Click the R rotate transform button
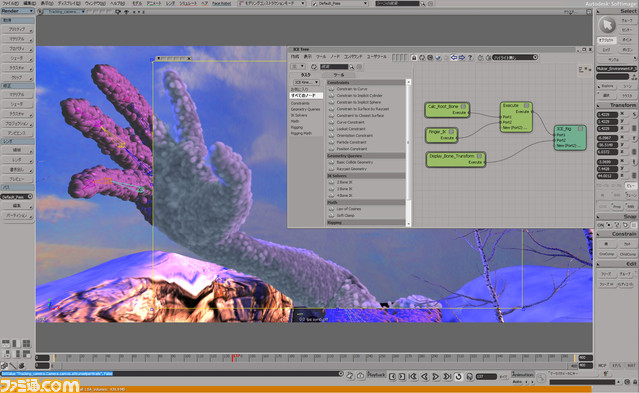The image size is (639, 393). coord(634,139)
